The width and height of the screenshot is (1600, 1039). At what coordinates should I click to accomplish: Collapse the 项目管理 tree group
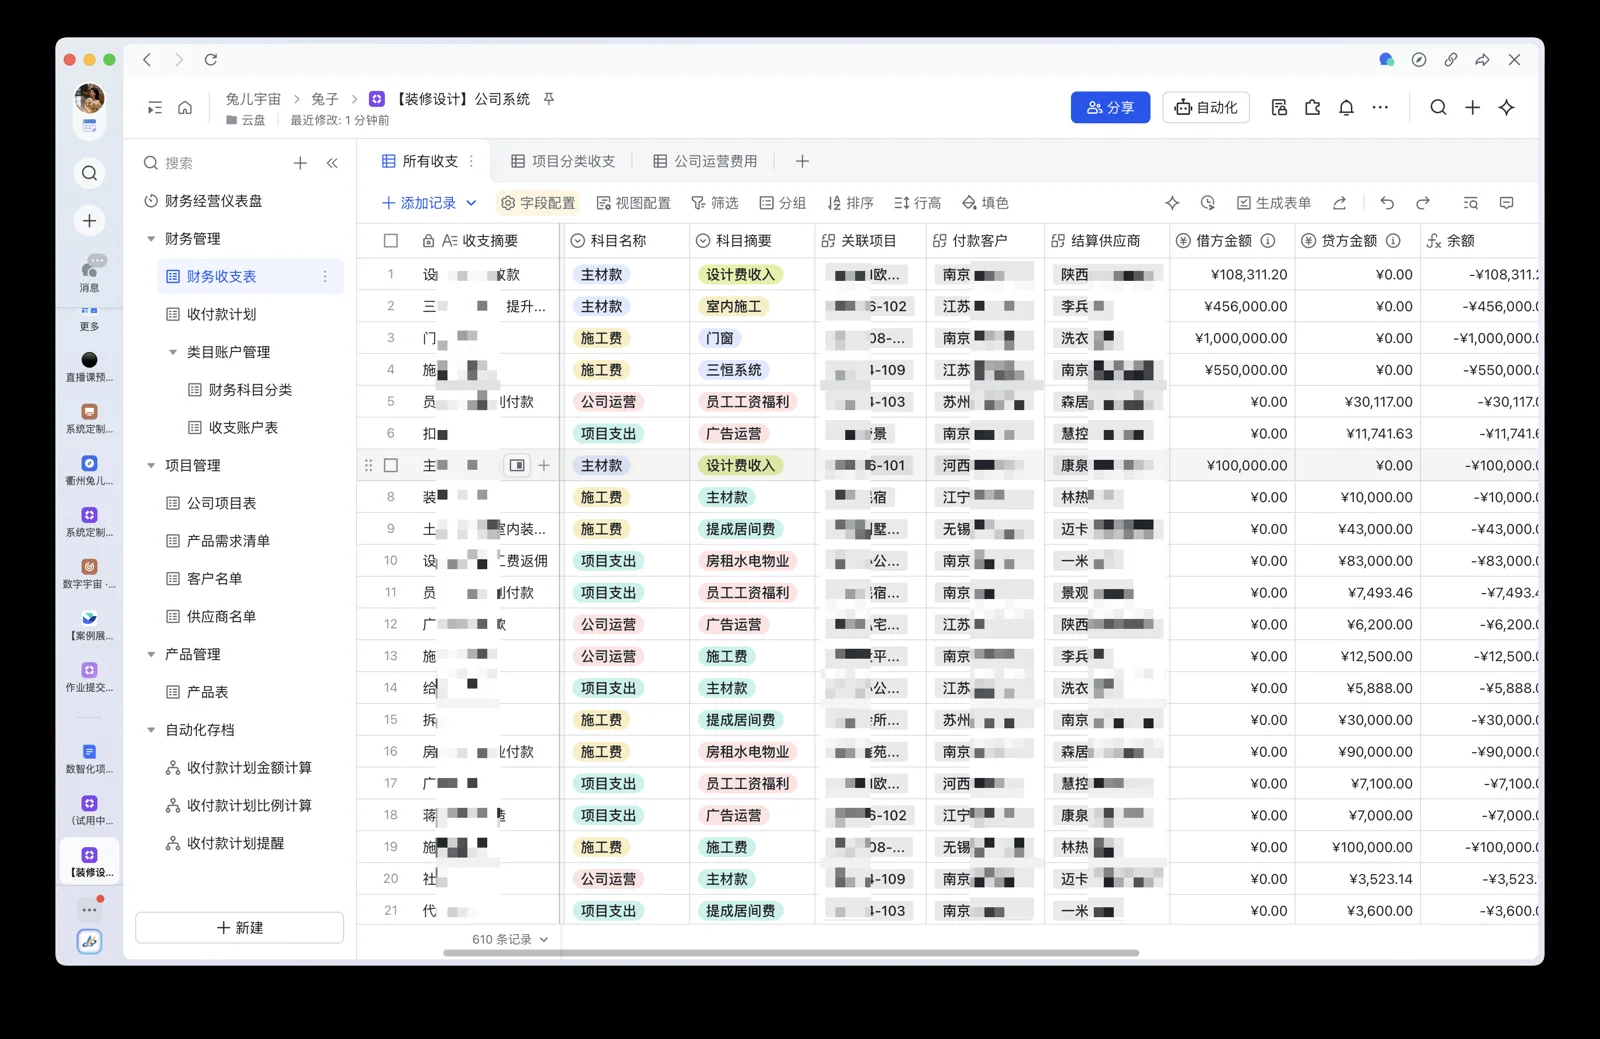(151, 465)
